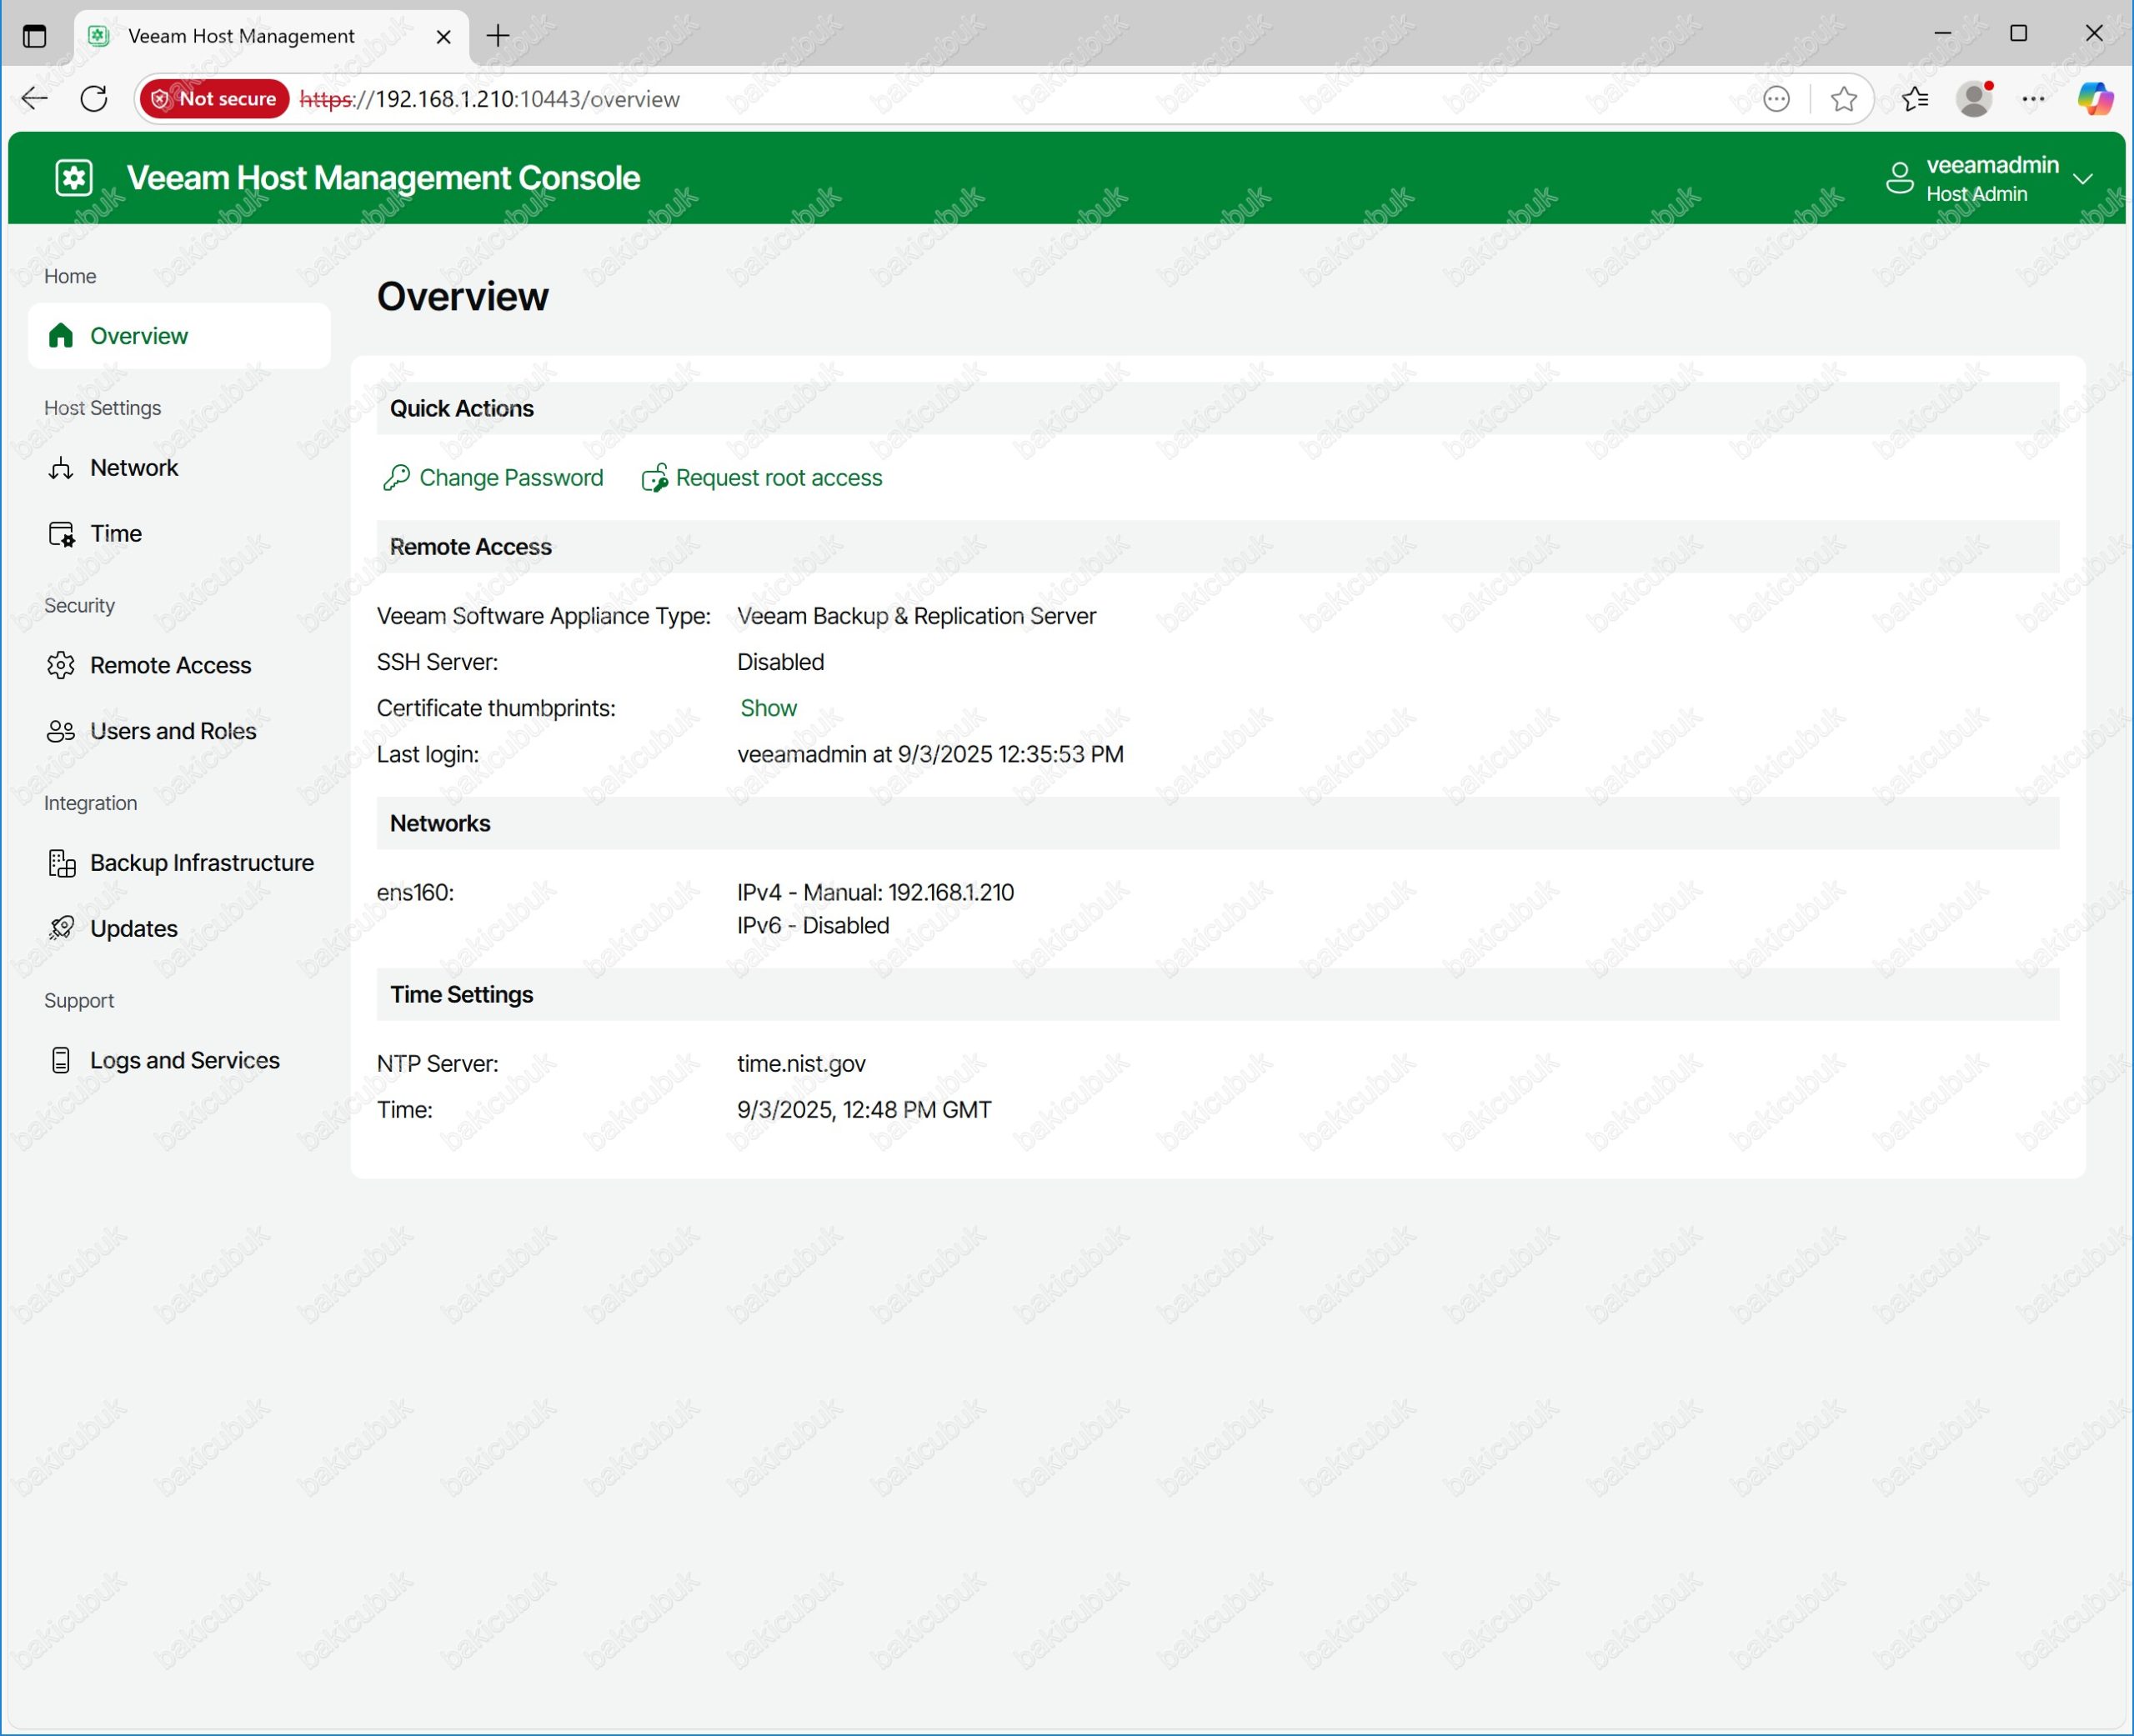Click the Veeam console logo icon

[74, 178]
